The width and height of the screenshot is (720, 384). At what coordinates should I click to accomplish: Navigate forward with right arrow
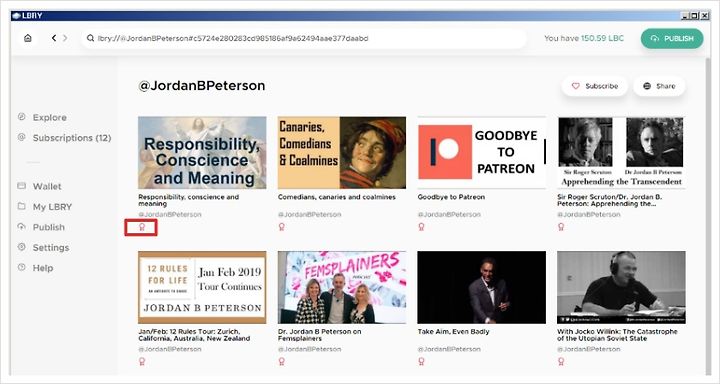click(x=65, y=38)
